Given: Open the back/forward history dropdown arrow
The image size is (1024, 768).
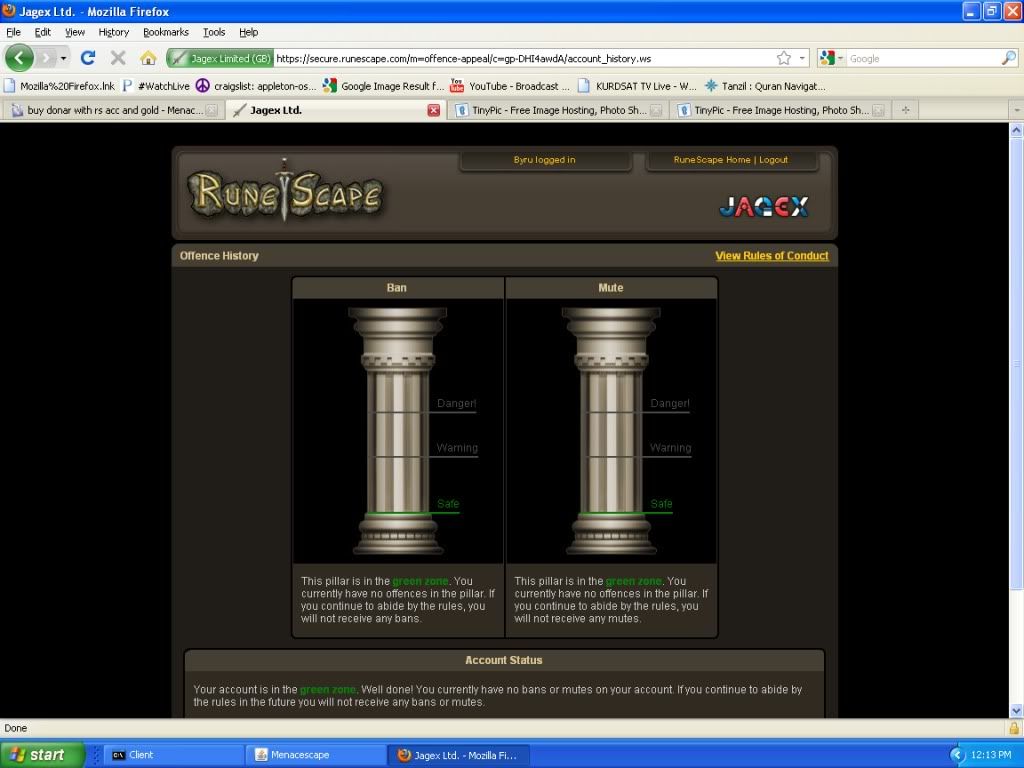Looking at the screenshot, I should [63, 58].
